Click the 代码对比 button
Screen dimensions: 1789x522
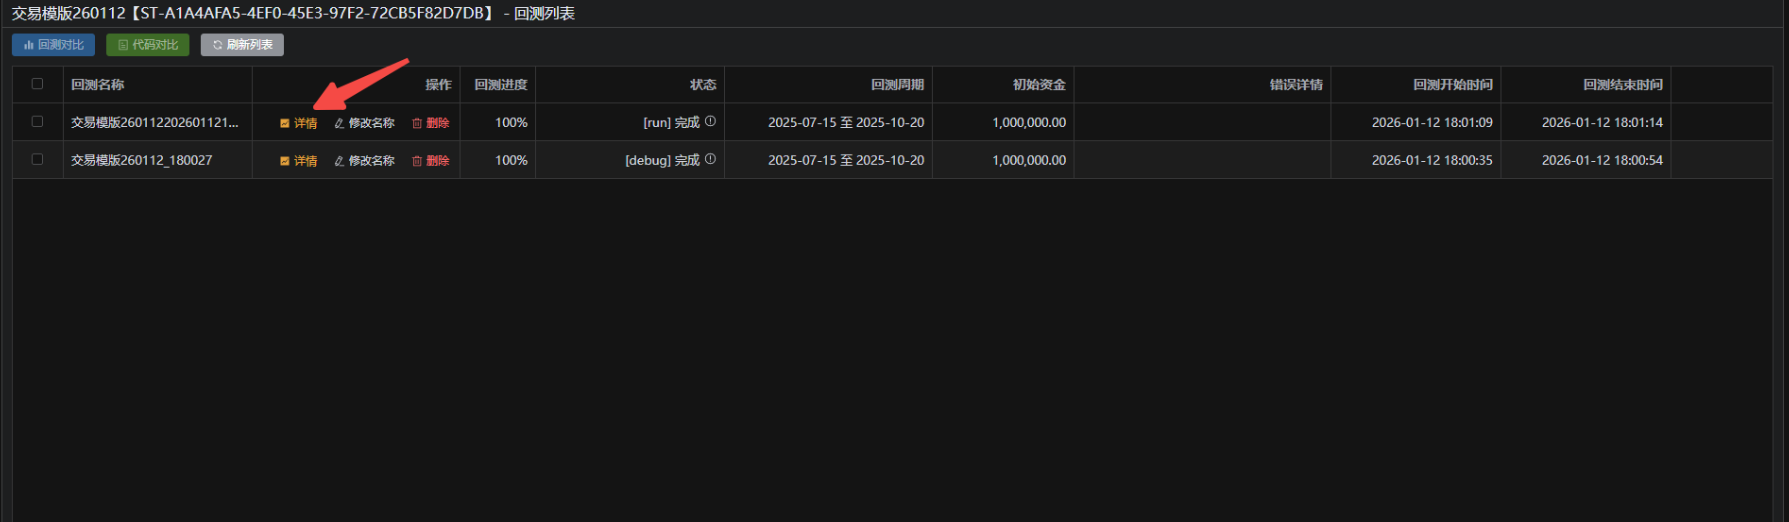tap(148, 45)
